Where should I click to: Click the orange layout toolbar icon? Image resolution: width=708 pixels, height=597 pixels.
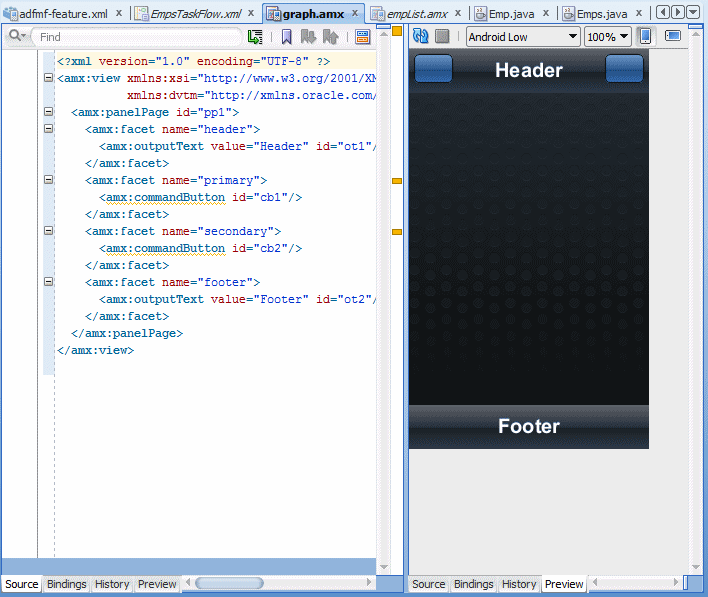tap(363, 37)
